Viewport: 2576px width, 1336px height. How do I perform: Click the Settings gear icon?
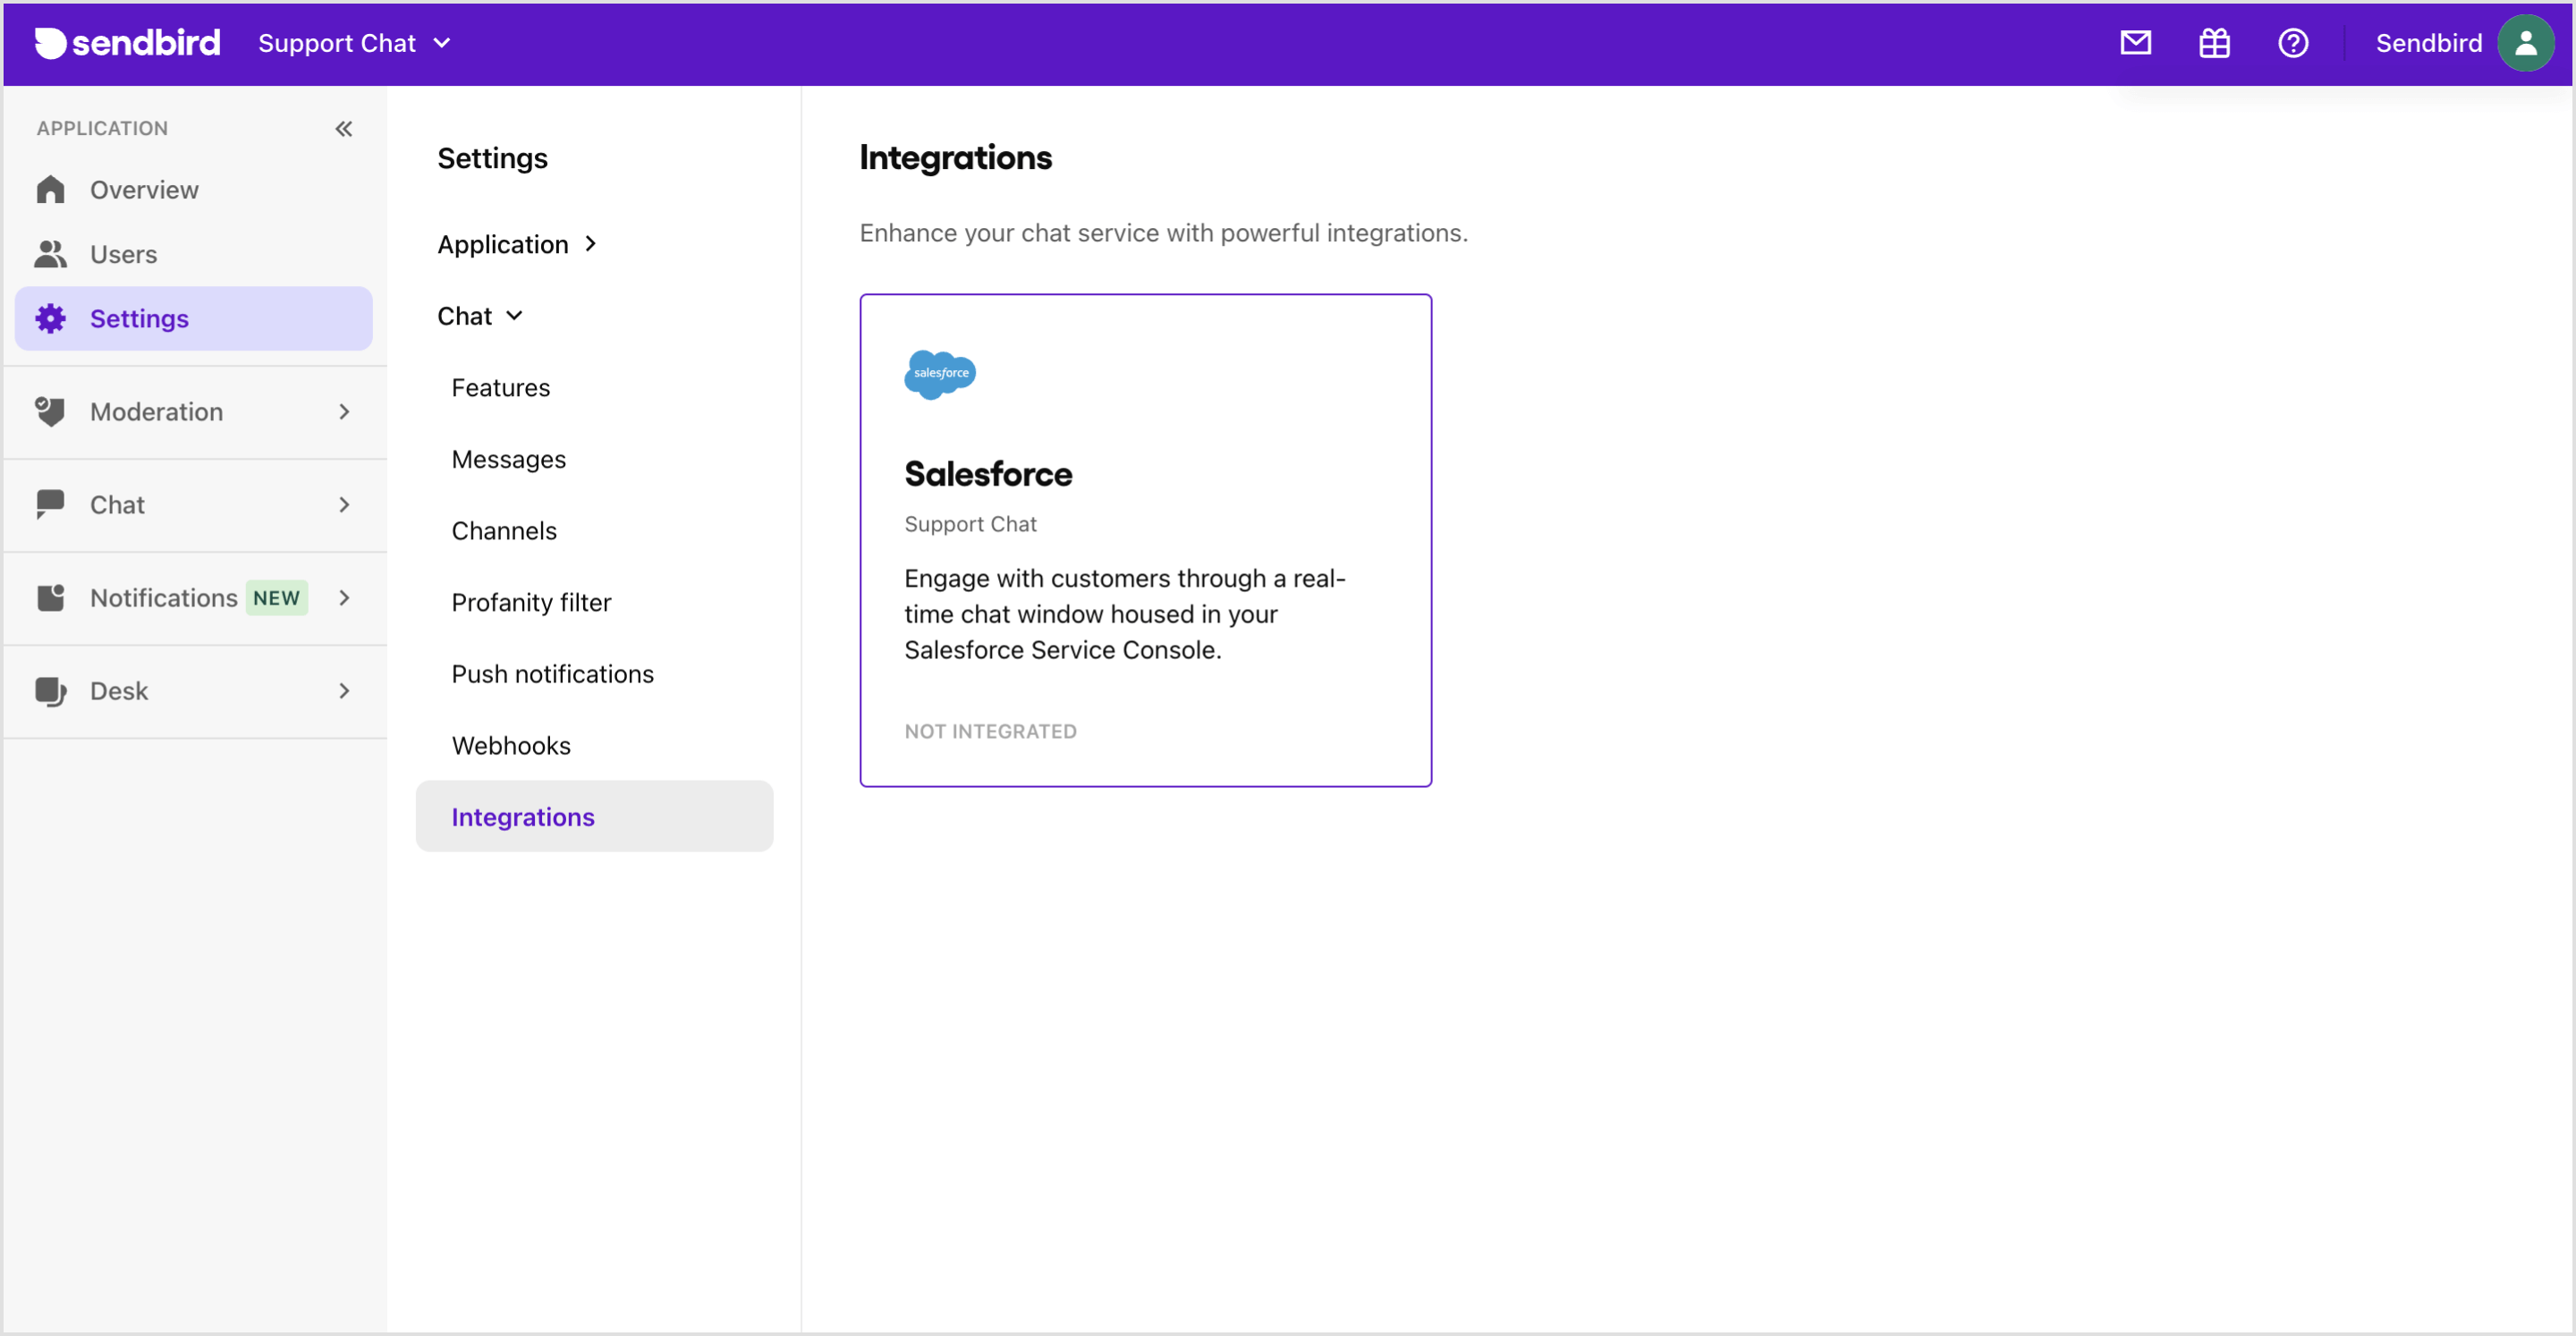51,318
